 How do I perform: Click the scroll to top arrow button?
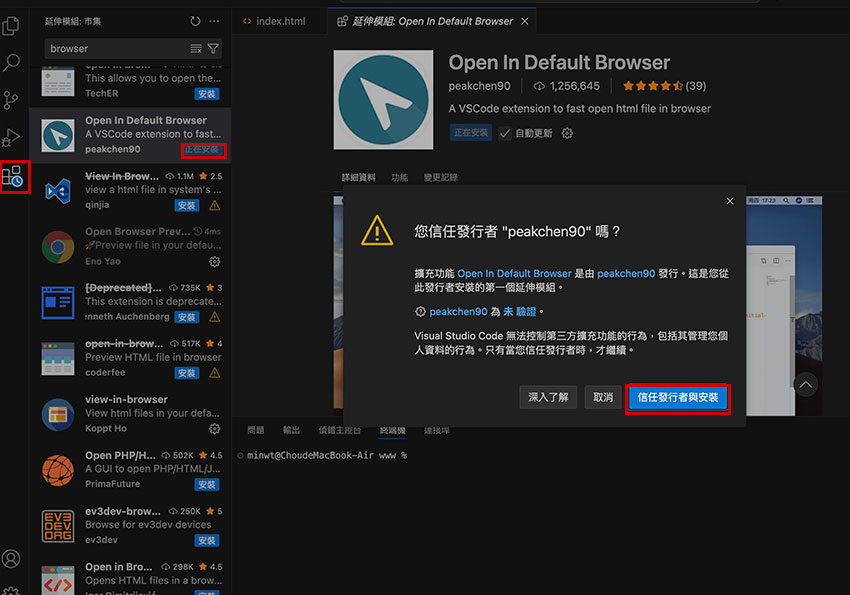click(806, 385)
